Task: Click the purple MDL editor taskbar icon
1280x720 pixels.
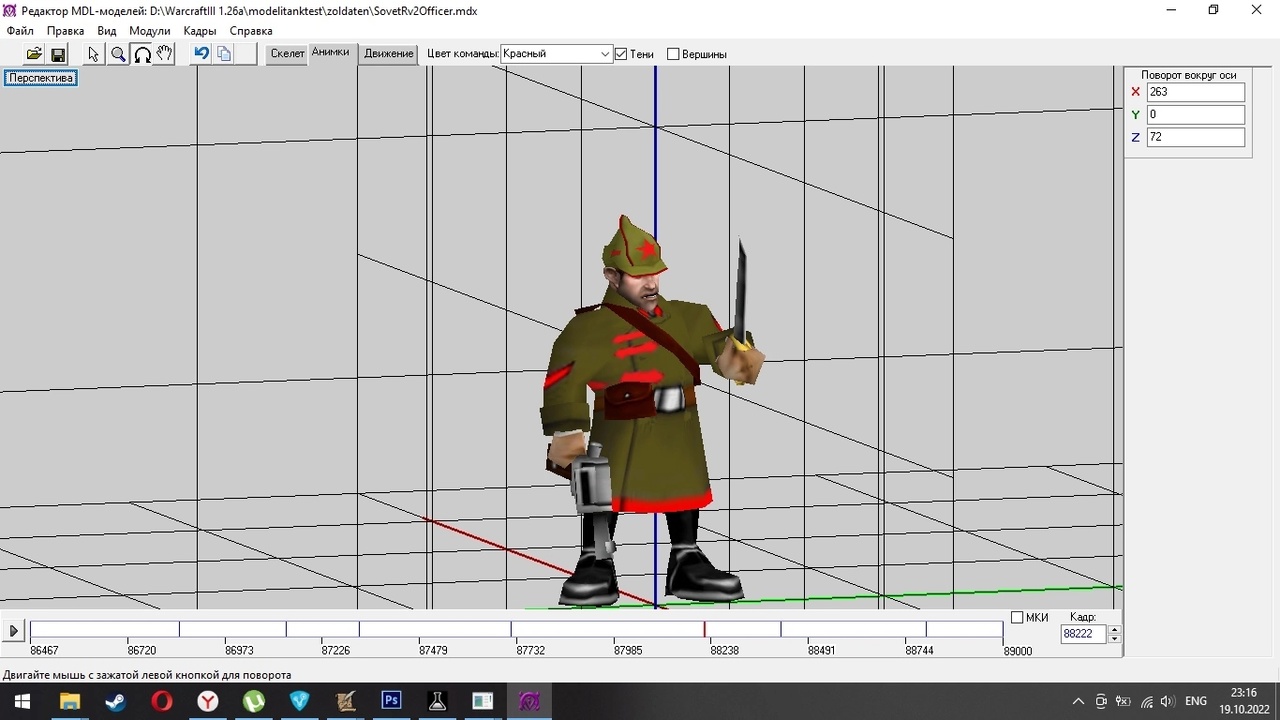Action: 529,701
